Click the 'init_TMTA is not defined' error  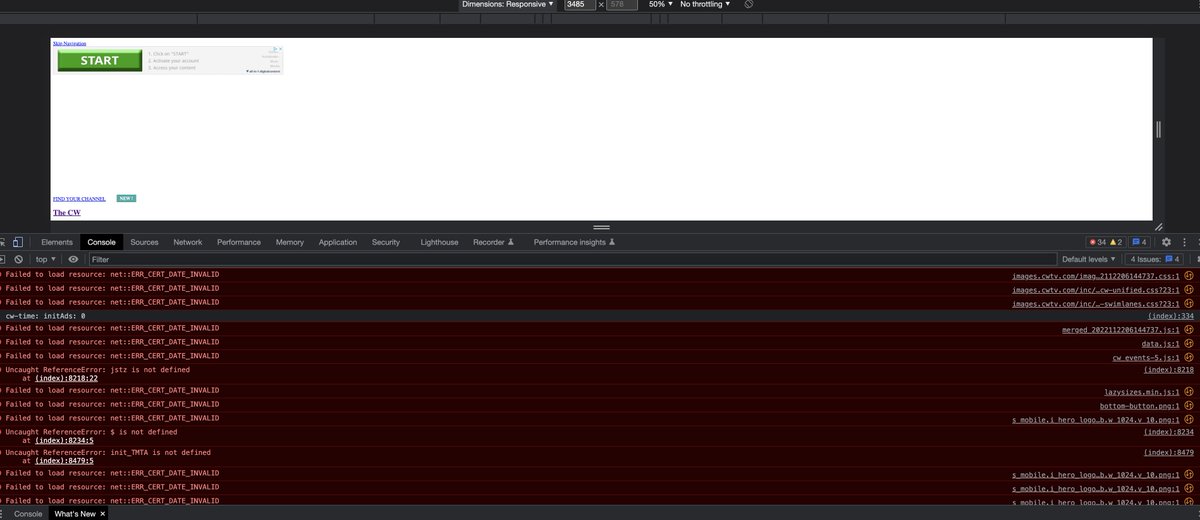[108, 452]
